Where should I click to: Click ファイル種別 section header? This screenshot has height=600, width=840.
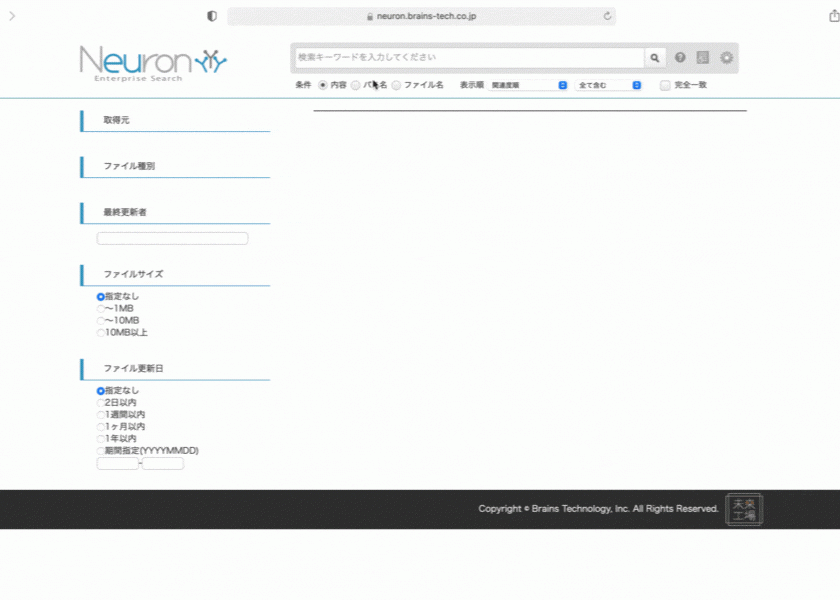coord(175,167)
